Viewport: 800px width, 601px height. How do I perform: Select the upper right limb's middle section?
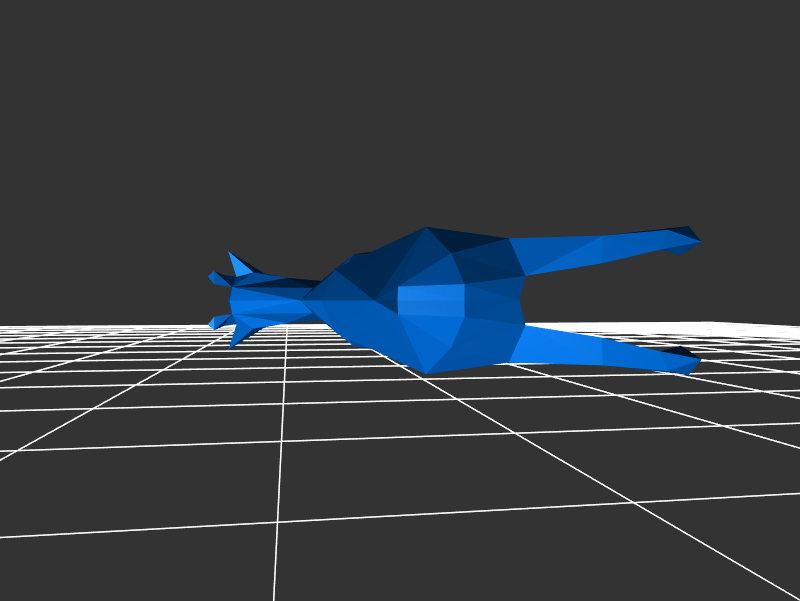(600, 250)
